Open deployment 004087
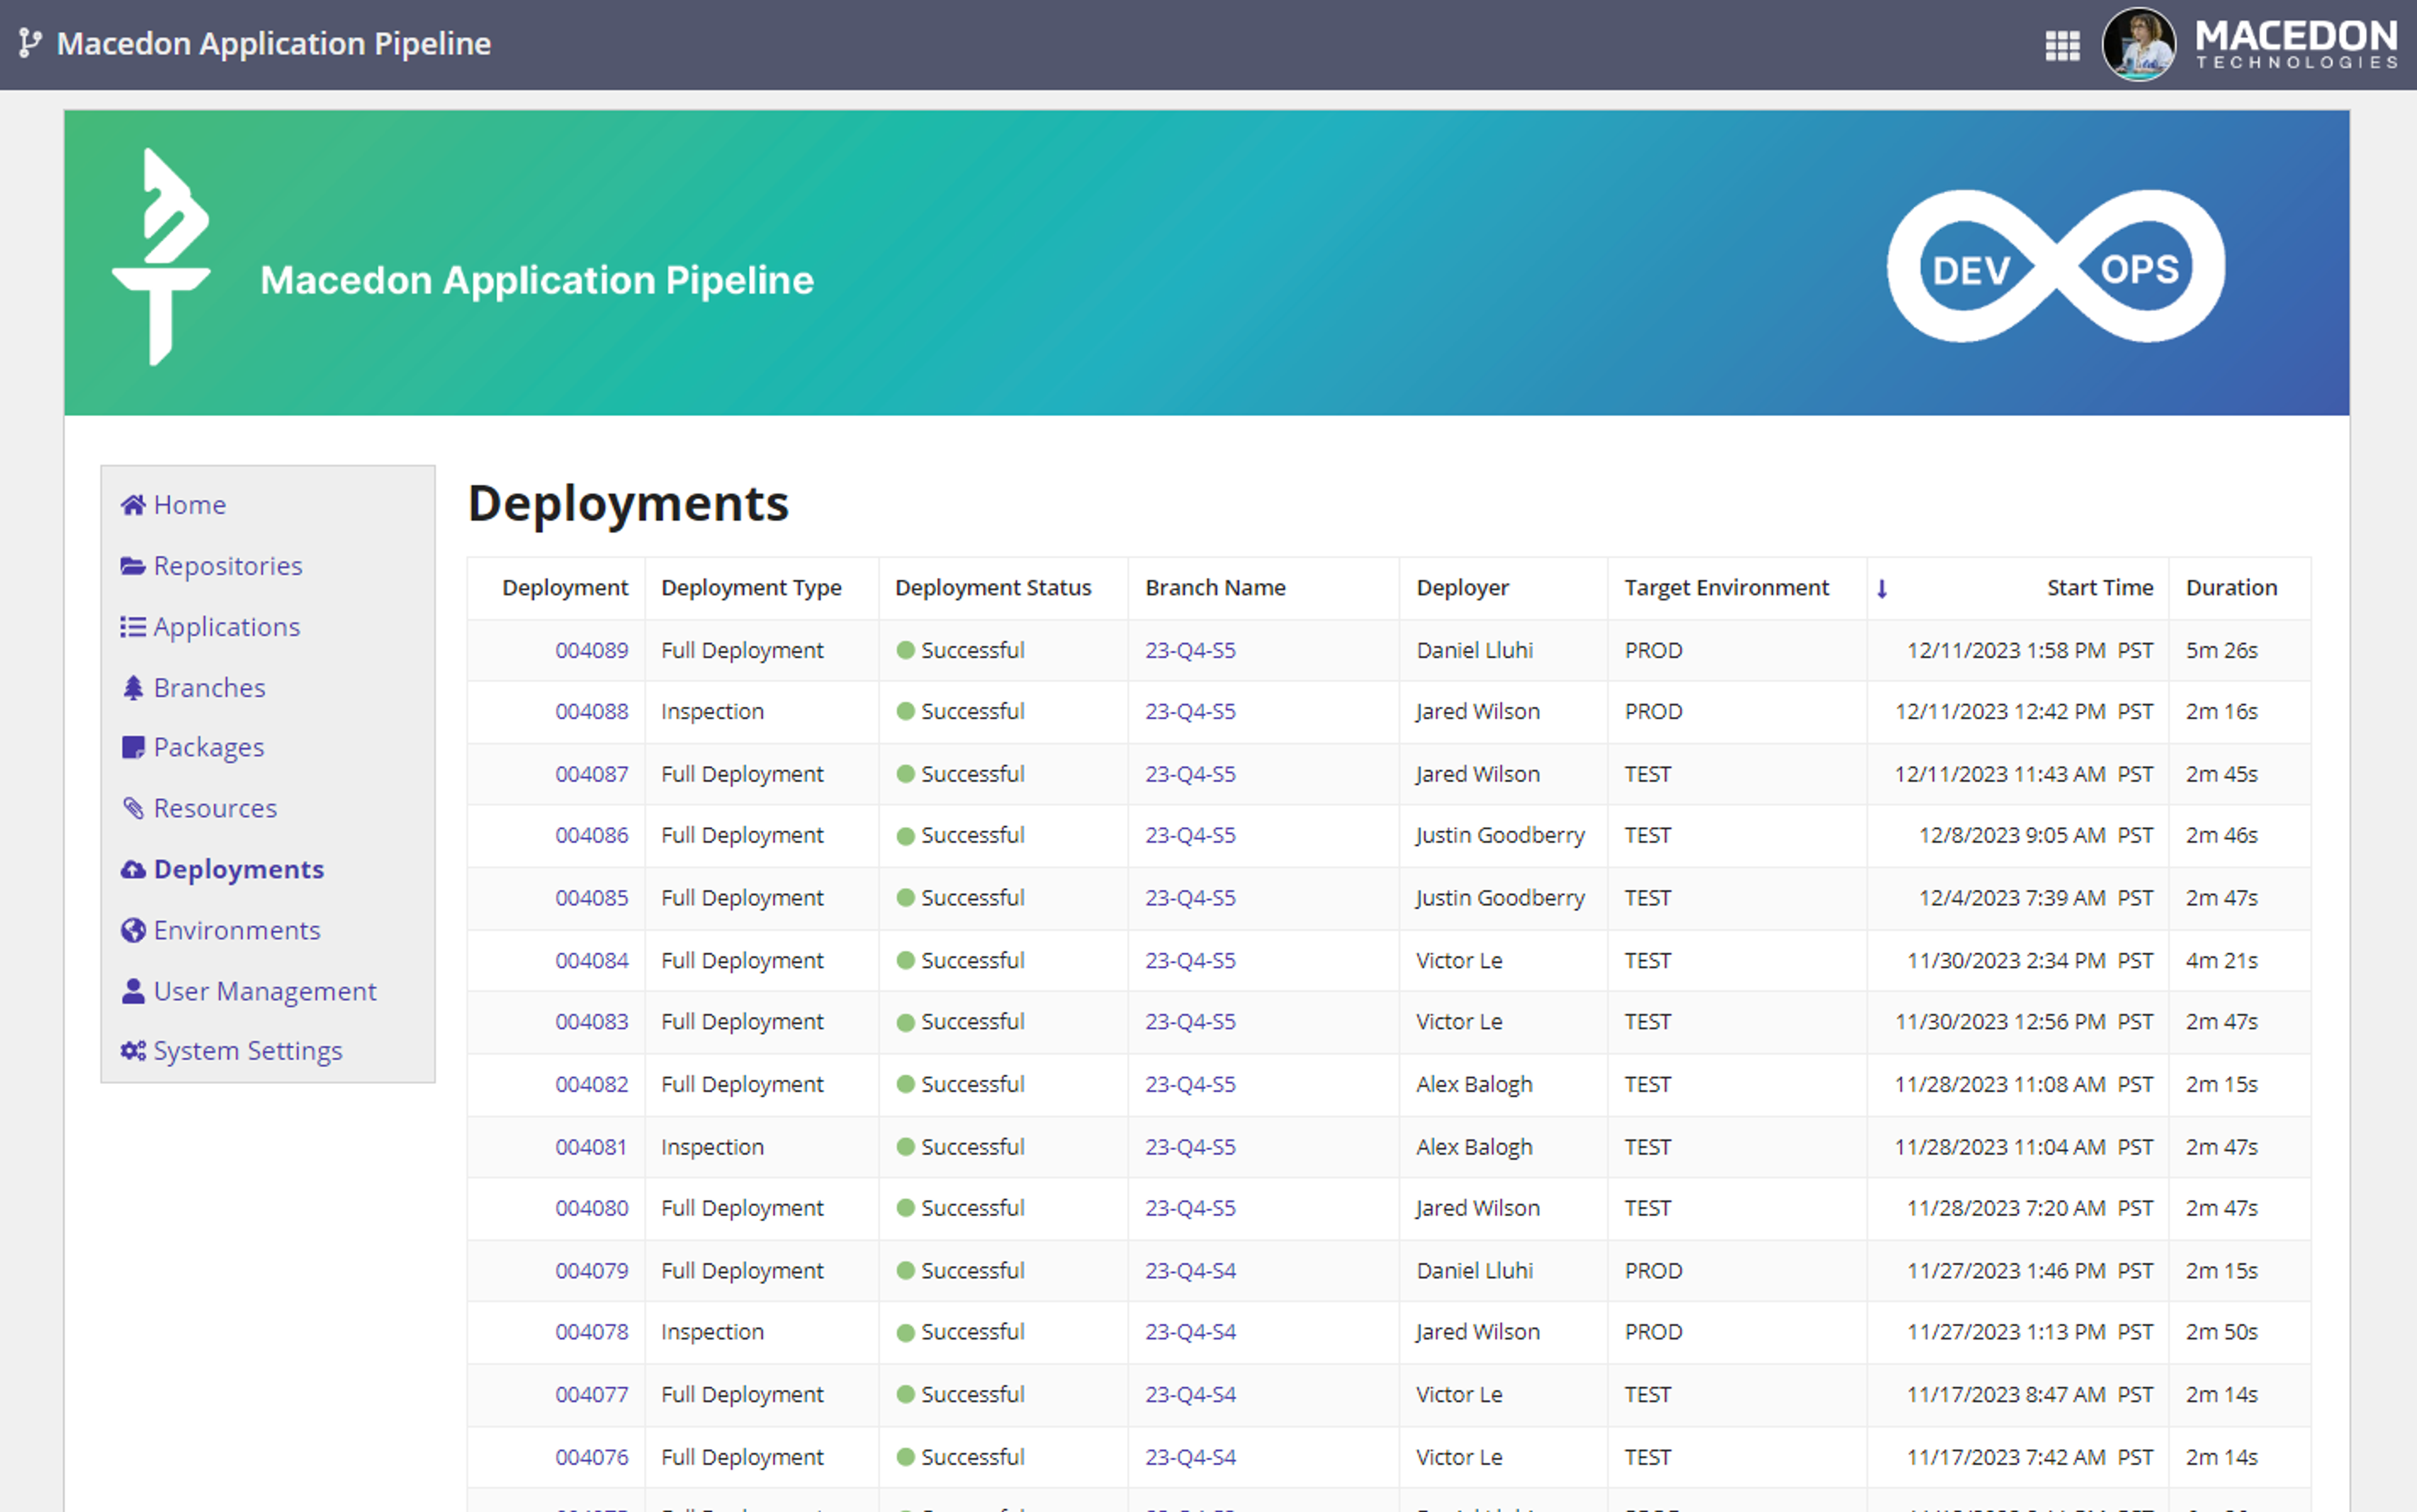 pyautogui.click(x=592, y=775)
